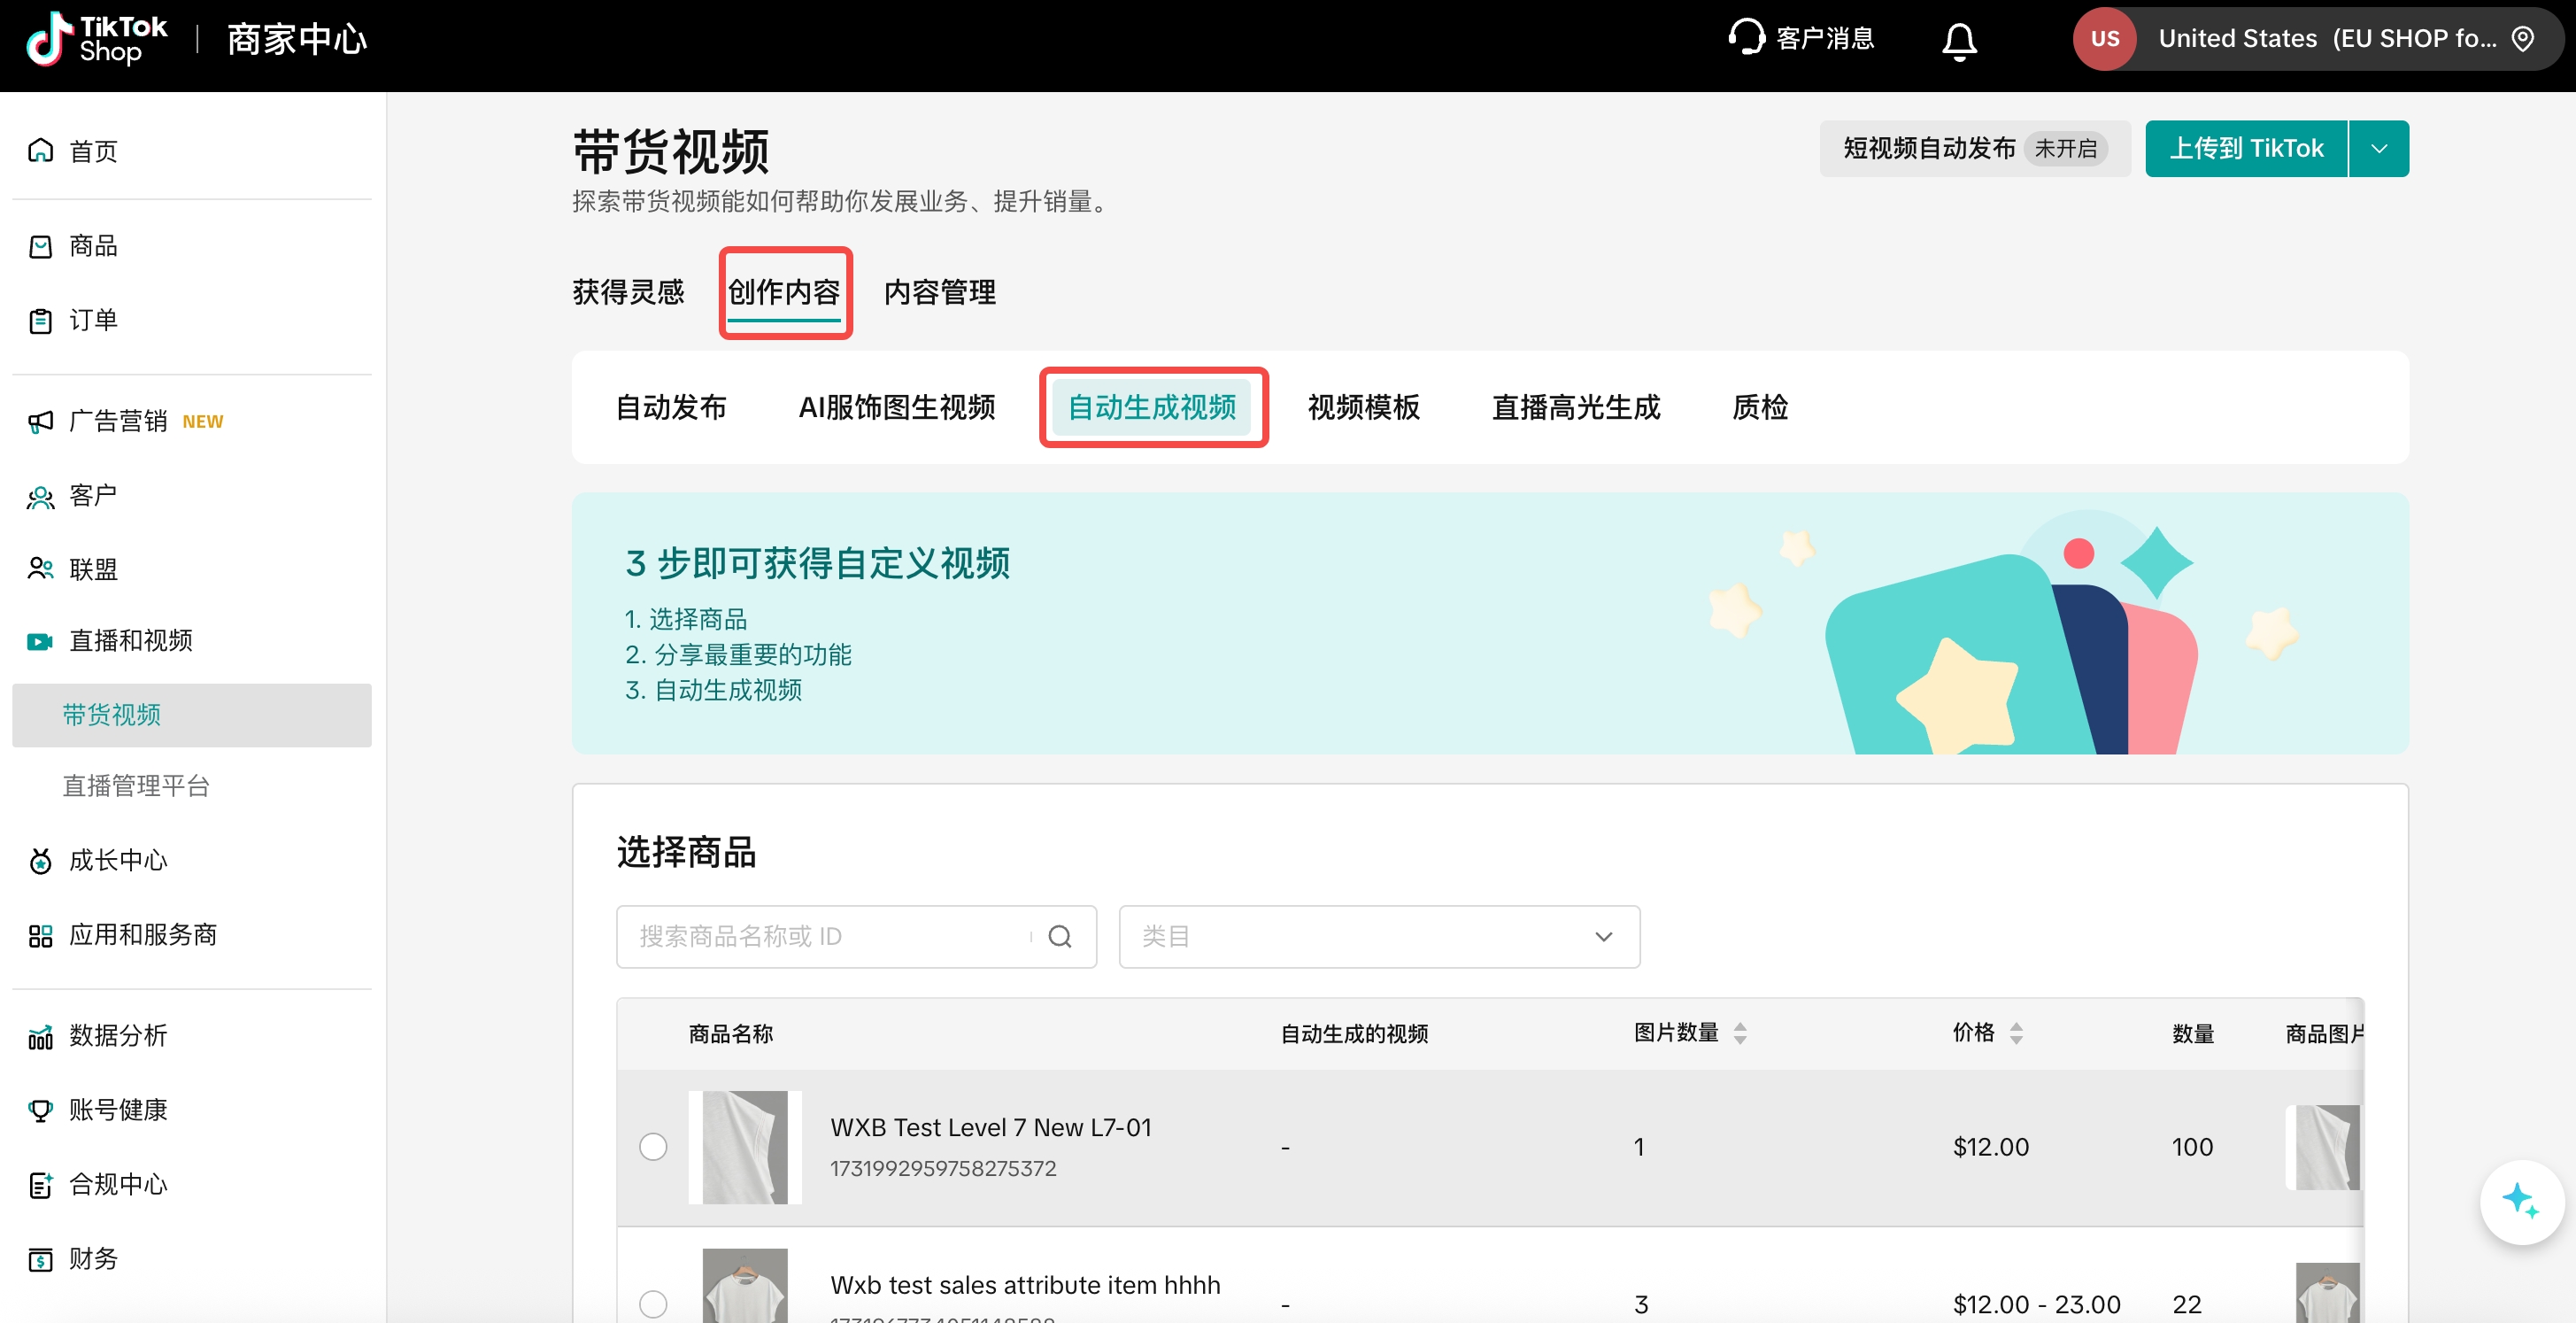Click the notification bell icon

tap(1958, 41)
